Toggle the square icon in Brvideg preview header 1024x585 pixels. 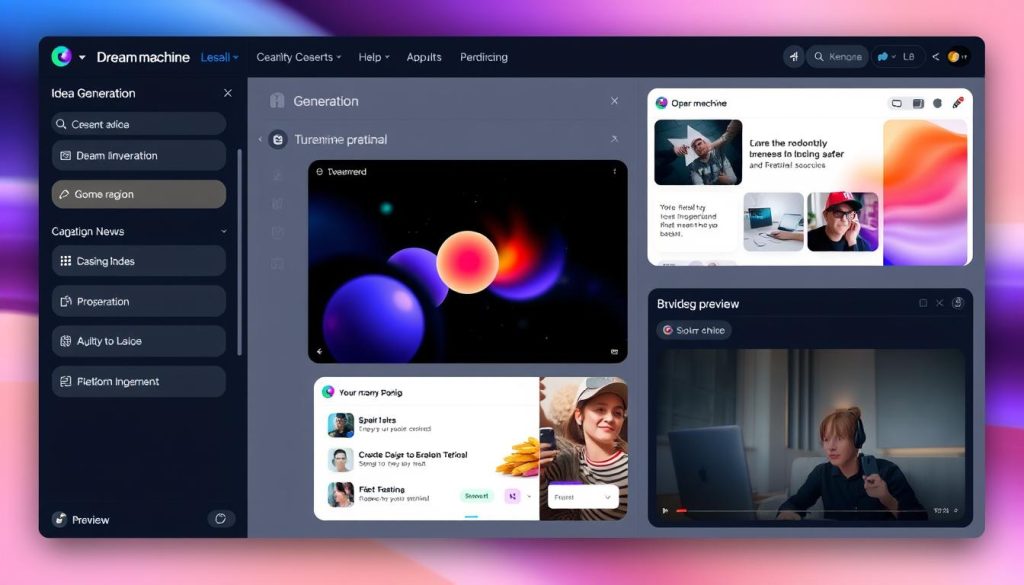(x=923, y=303)
